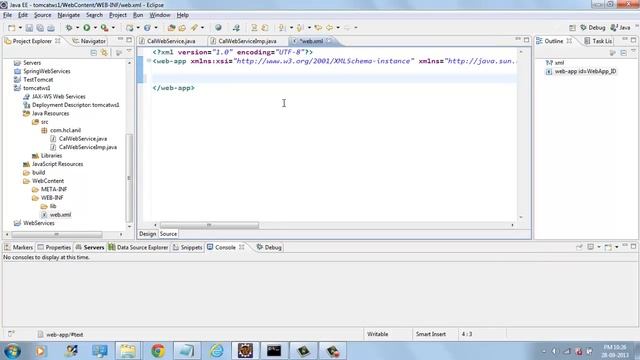This screenshot has height=360, width=640.
Task: Close the Console view tab
Action: pos(242,247)
